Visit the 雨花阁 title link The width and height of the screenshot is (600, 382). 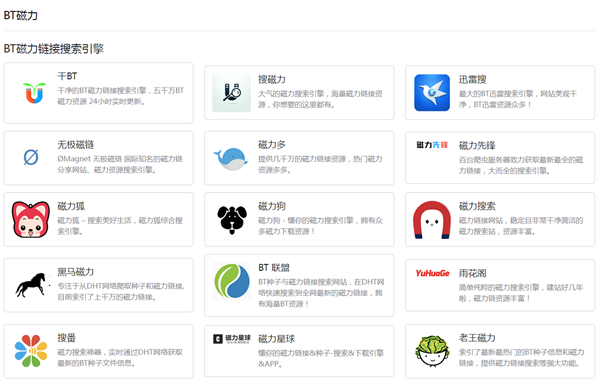473,273
